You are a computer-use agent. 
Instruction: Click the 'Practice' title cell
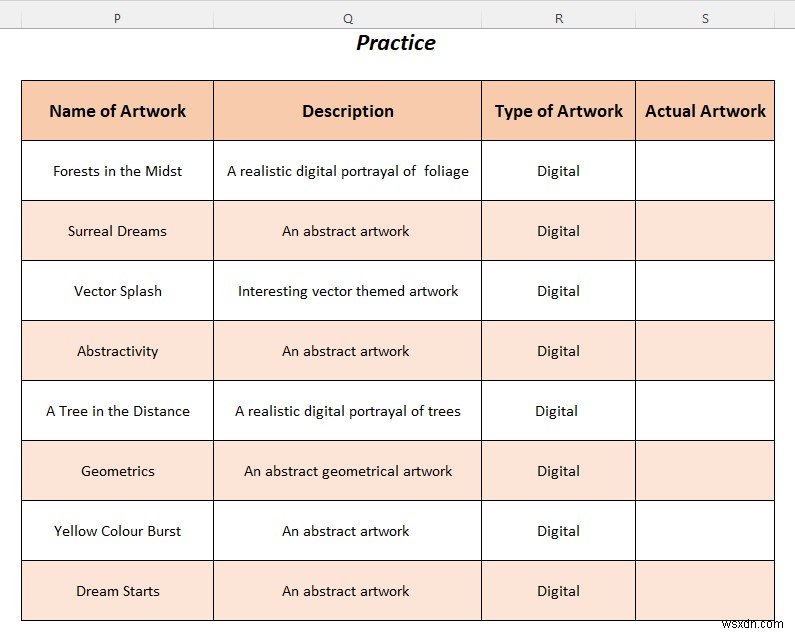pos(395,43)
